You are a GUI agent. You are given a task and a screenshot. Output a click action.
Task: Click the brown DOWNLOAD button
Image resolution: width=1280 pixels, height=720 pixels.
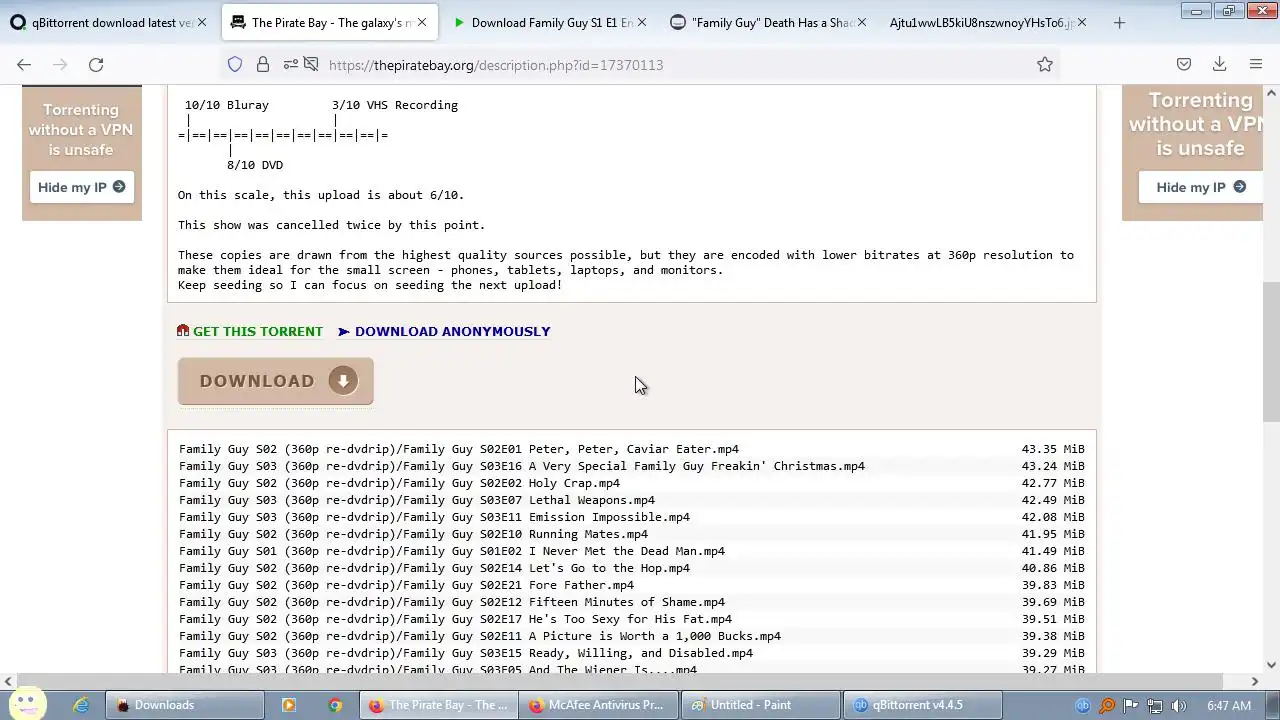click(x=276, y=381)
